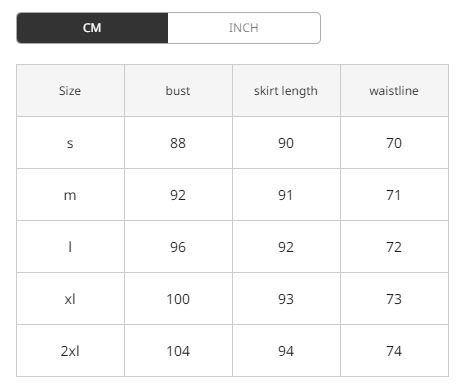Select the size l row label
The image size is (465, 386).
coord(70,247)
